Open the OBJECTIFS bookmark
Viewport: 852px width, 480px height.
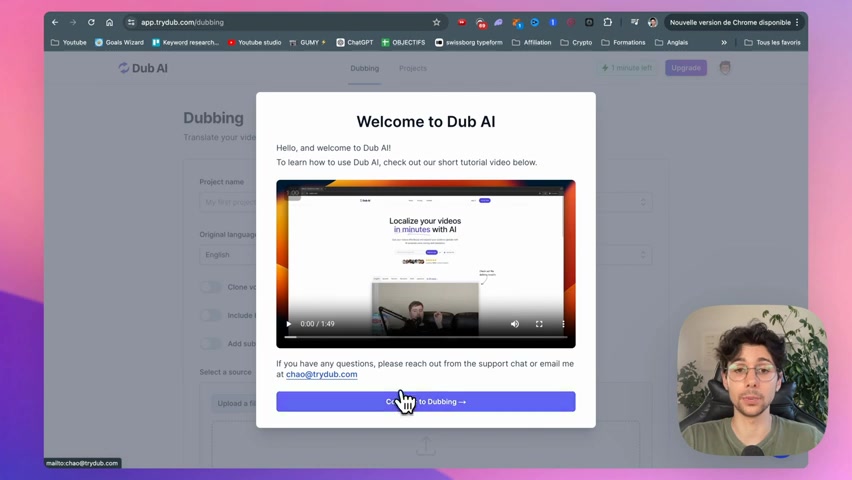pos(403,42)
